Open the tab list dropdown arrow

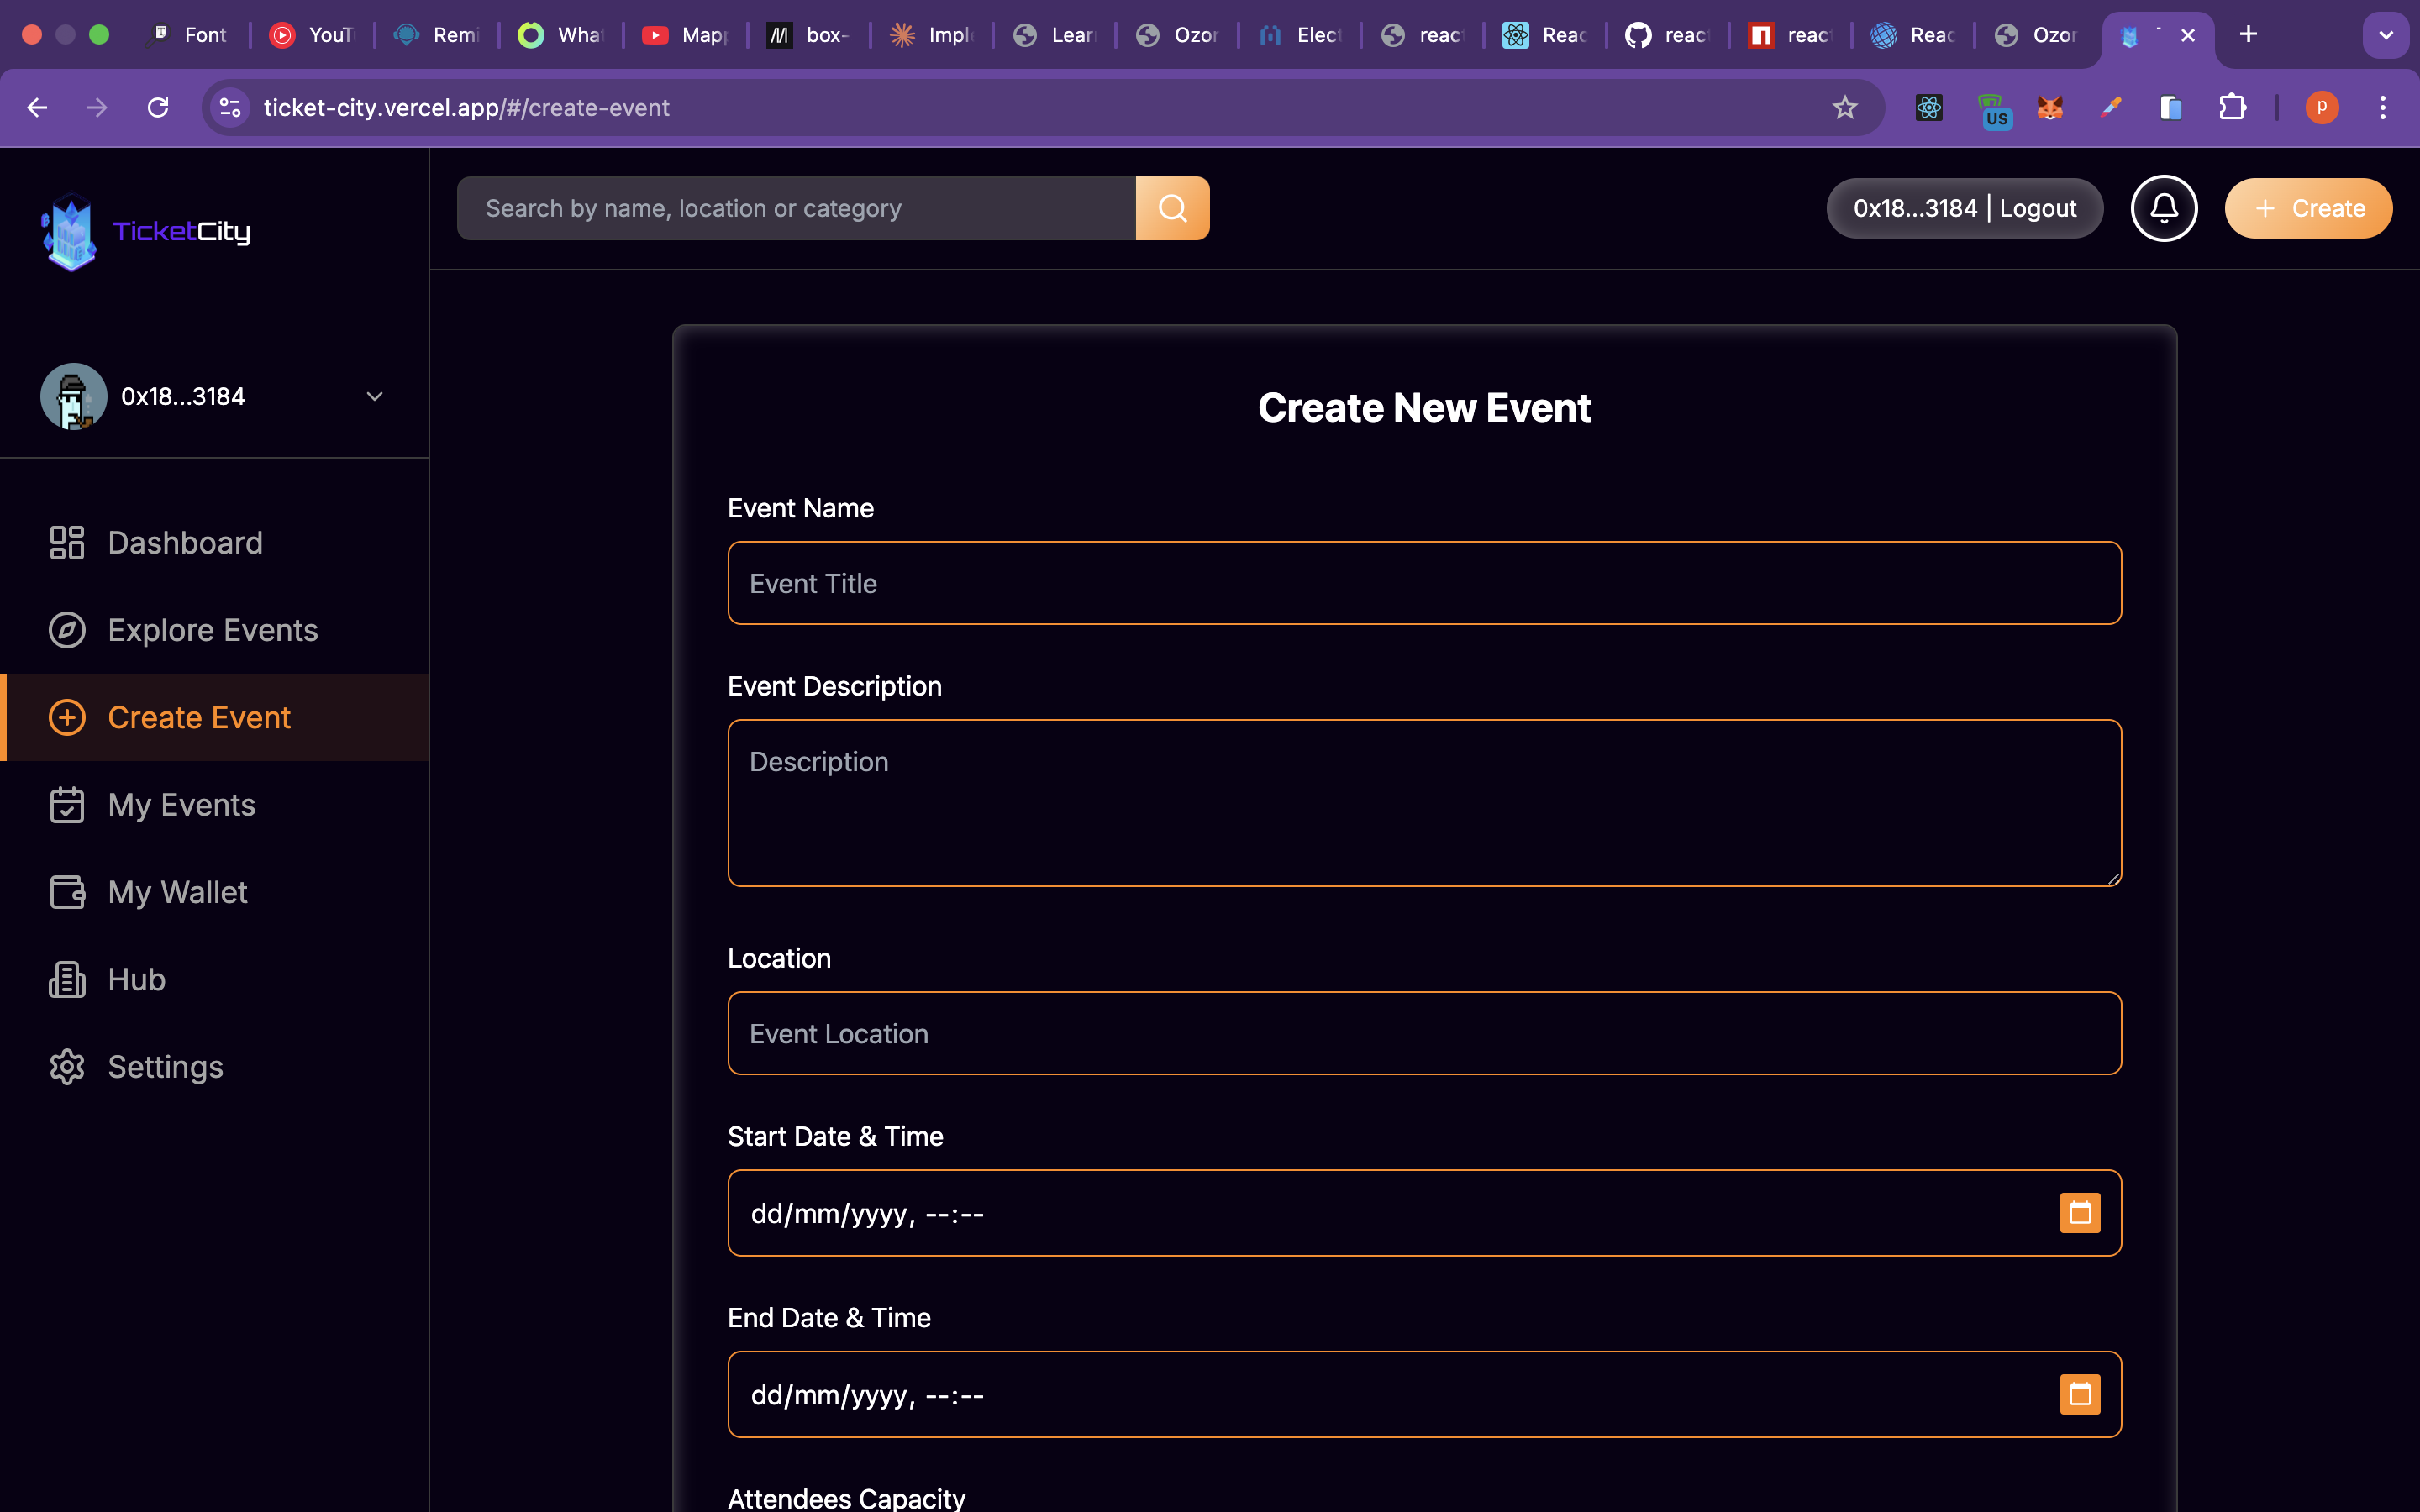[2385, 35]
